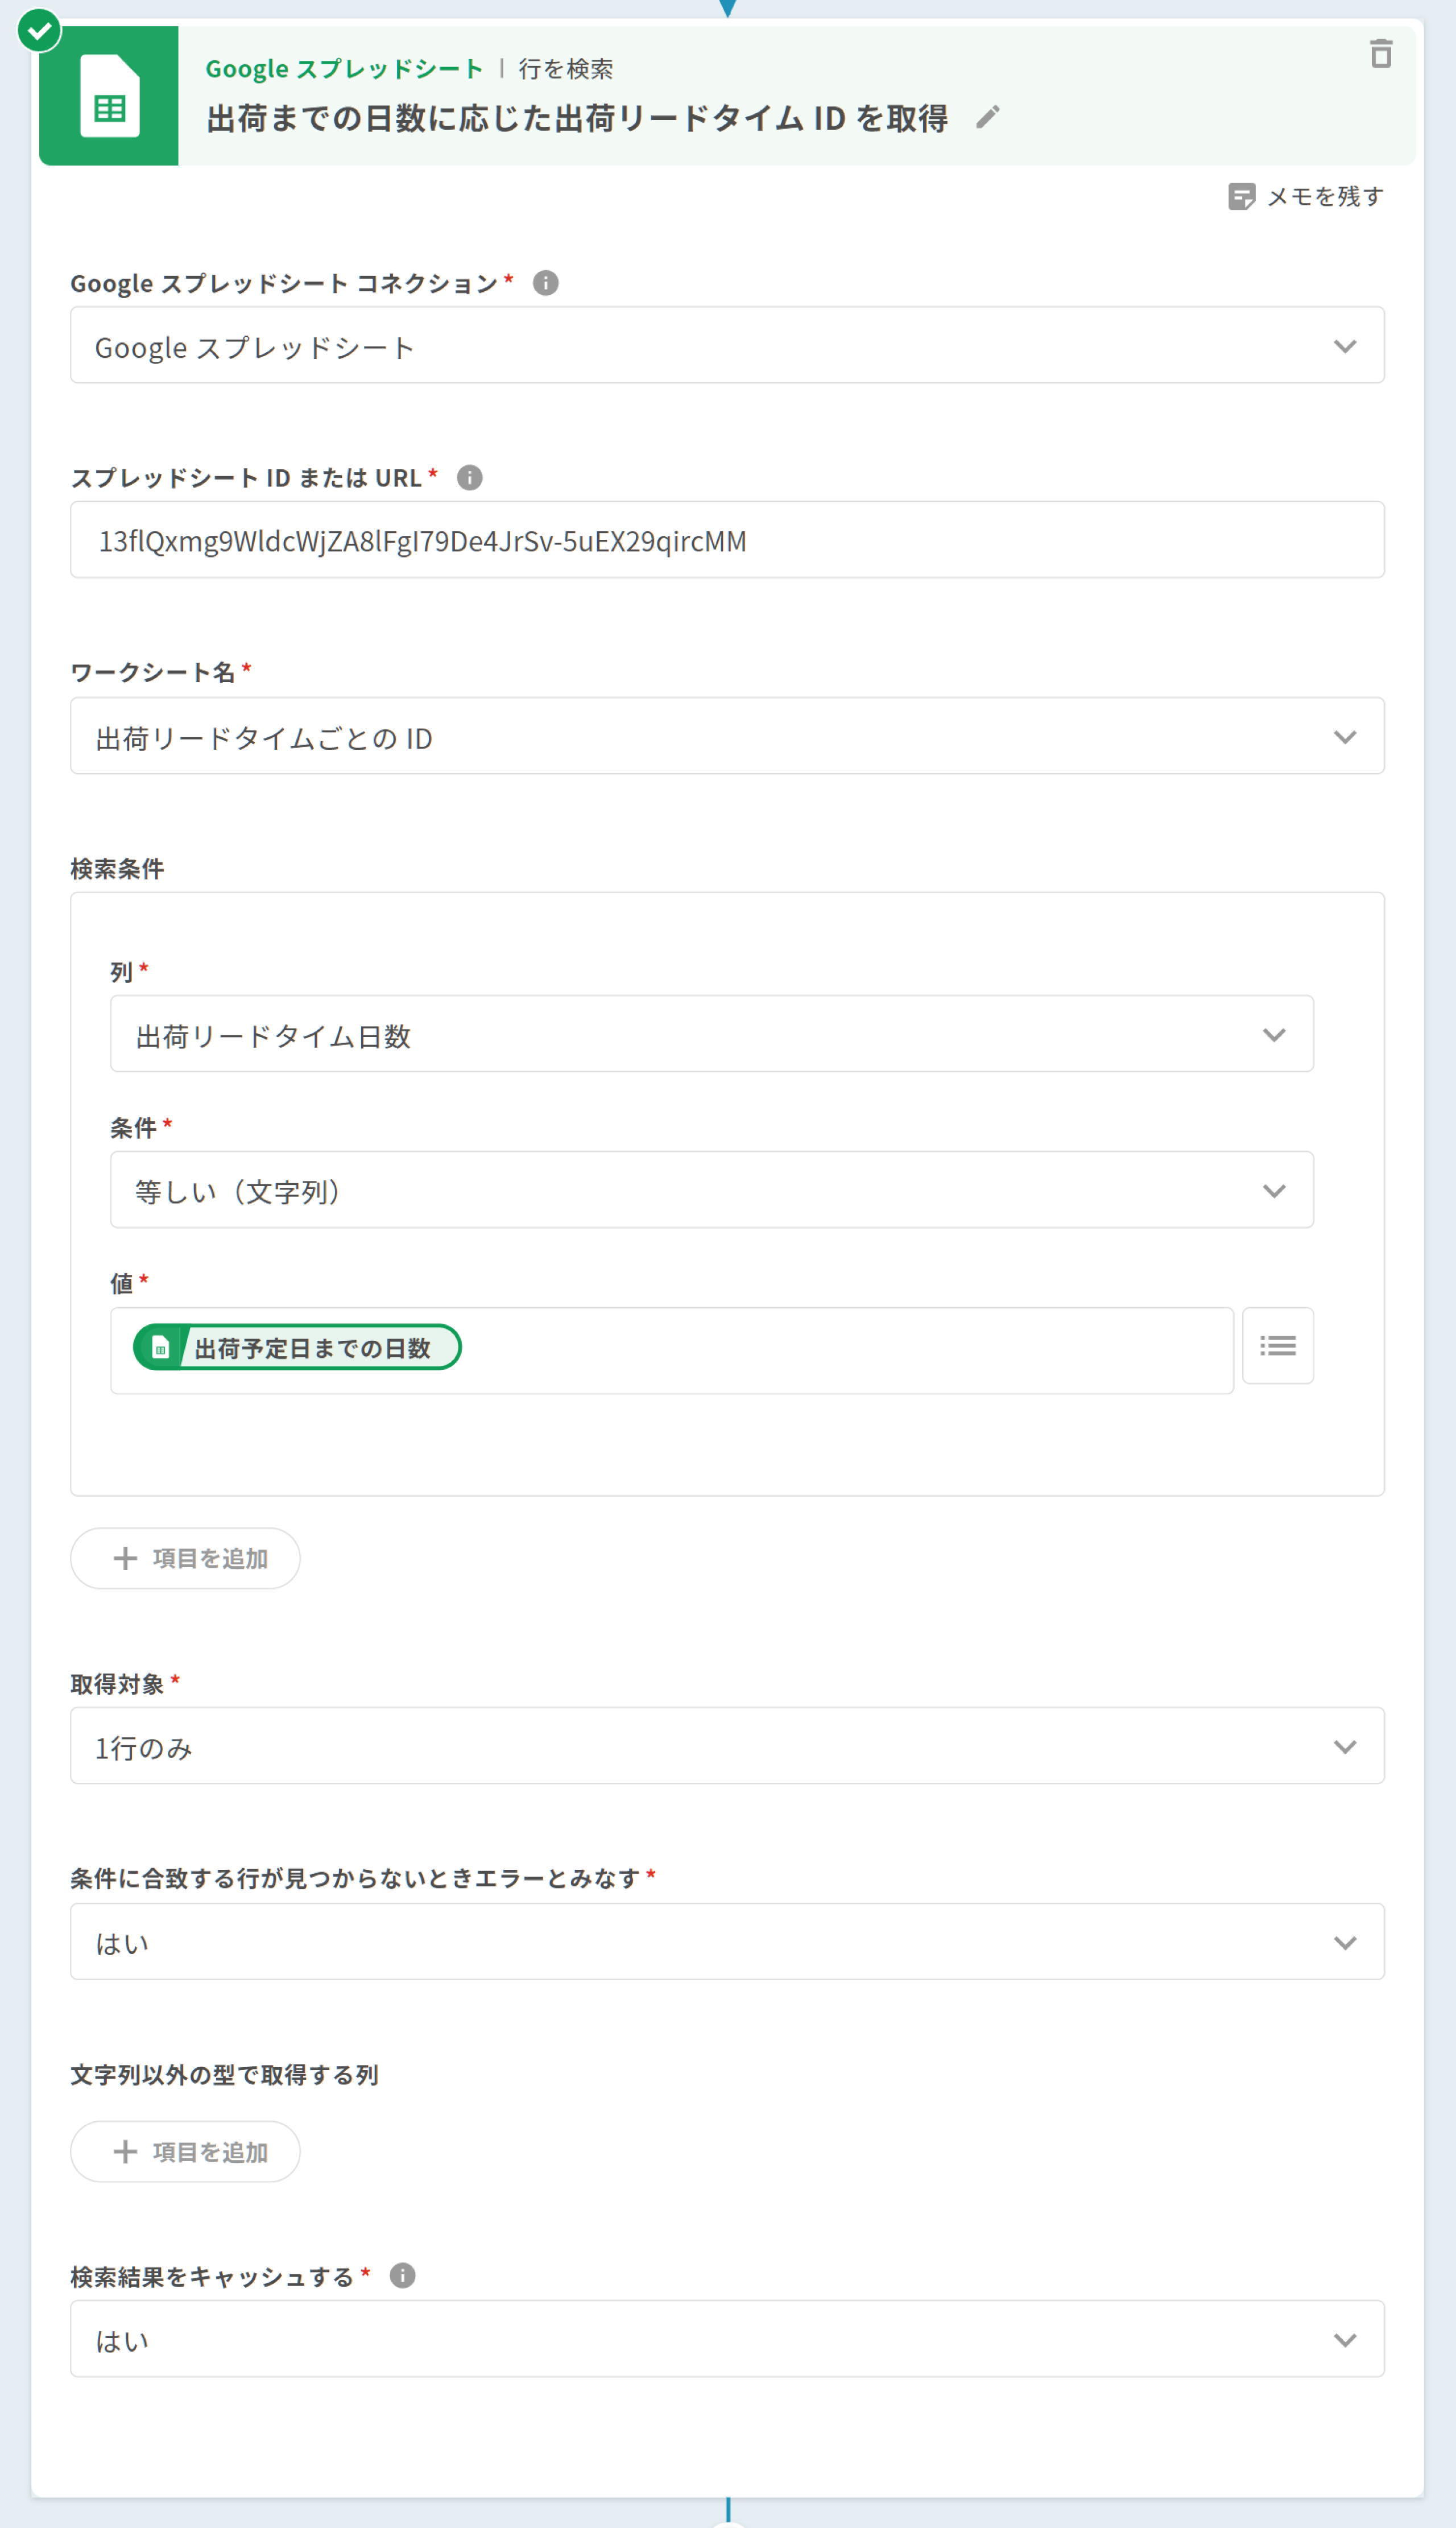Screen dimensions: 1456x2528
Task: Open the 検索結果をキャッシュする dropdown
Action: (x=727, y=2339)
